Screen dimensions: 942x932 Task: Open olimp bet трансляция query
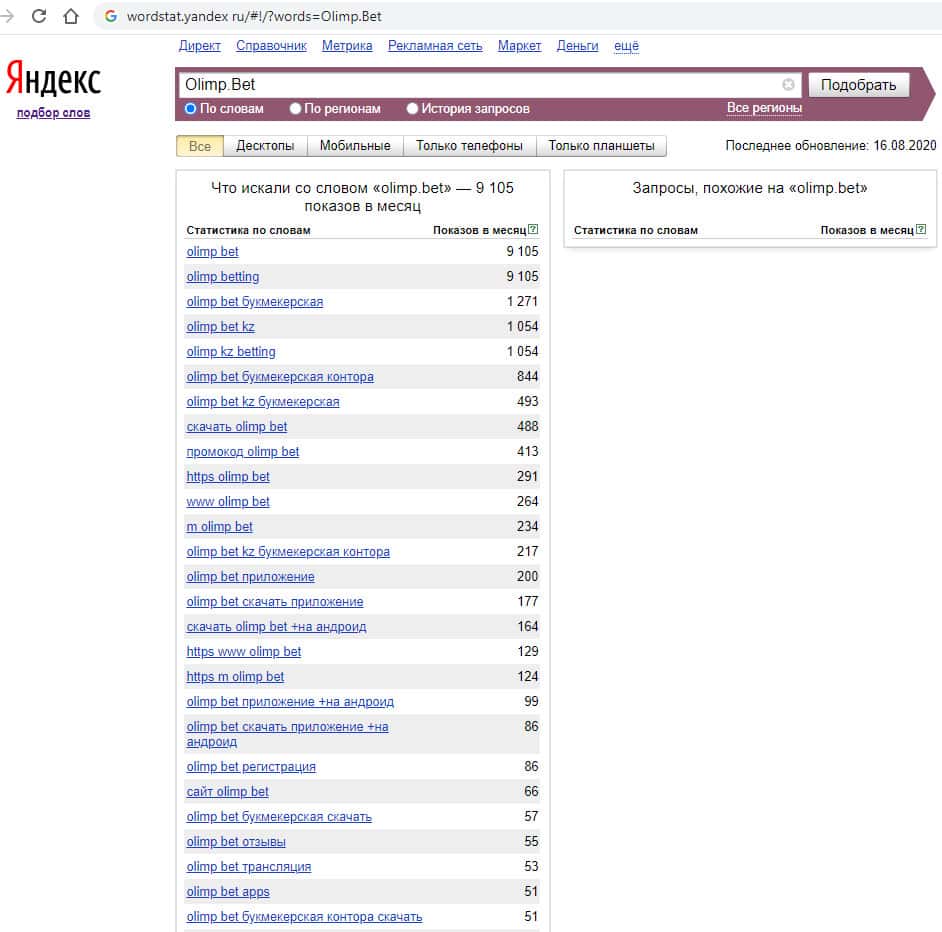click(249, 867)
